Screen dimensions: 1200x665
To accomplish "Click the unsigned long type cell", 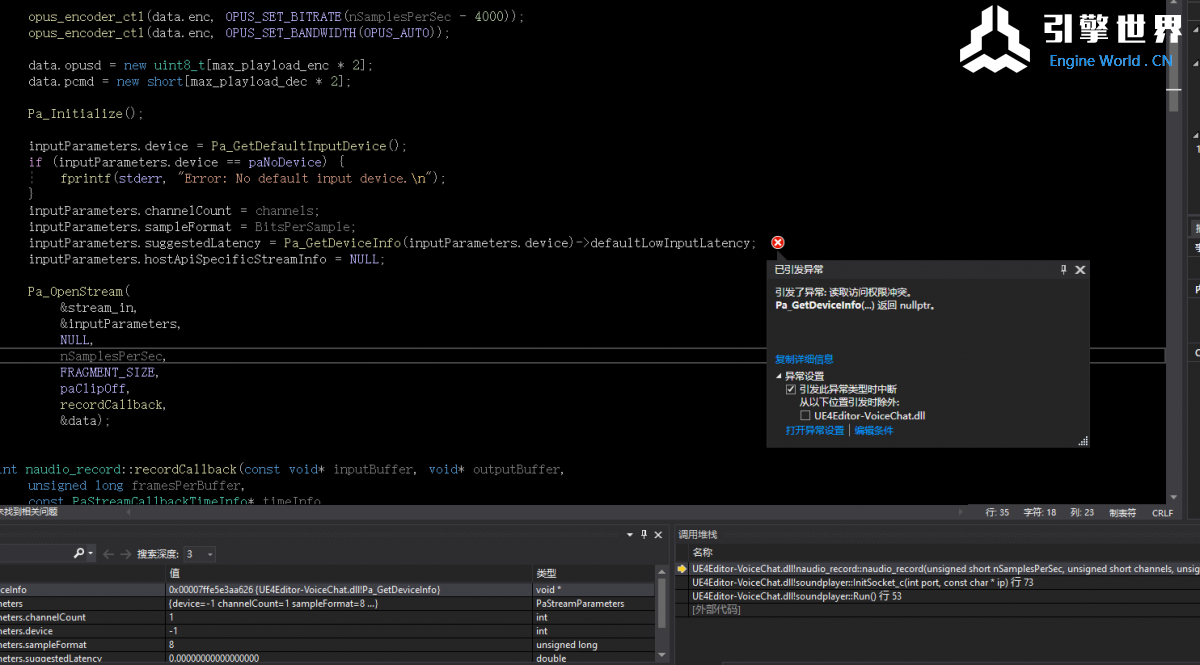I will point(594,645).
